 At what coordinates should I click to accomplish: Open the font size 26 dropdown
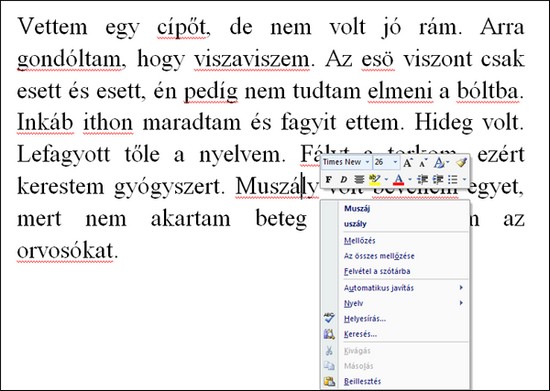click(395, 162)
